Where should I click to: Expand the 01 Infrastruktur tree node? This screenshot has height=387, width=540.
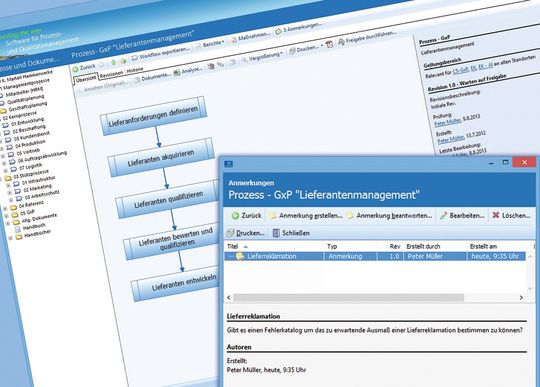point(9,185)
